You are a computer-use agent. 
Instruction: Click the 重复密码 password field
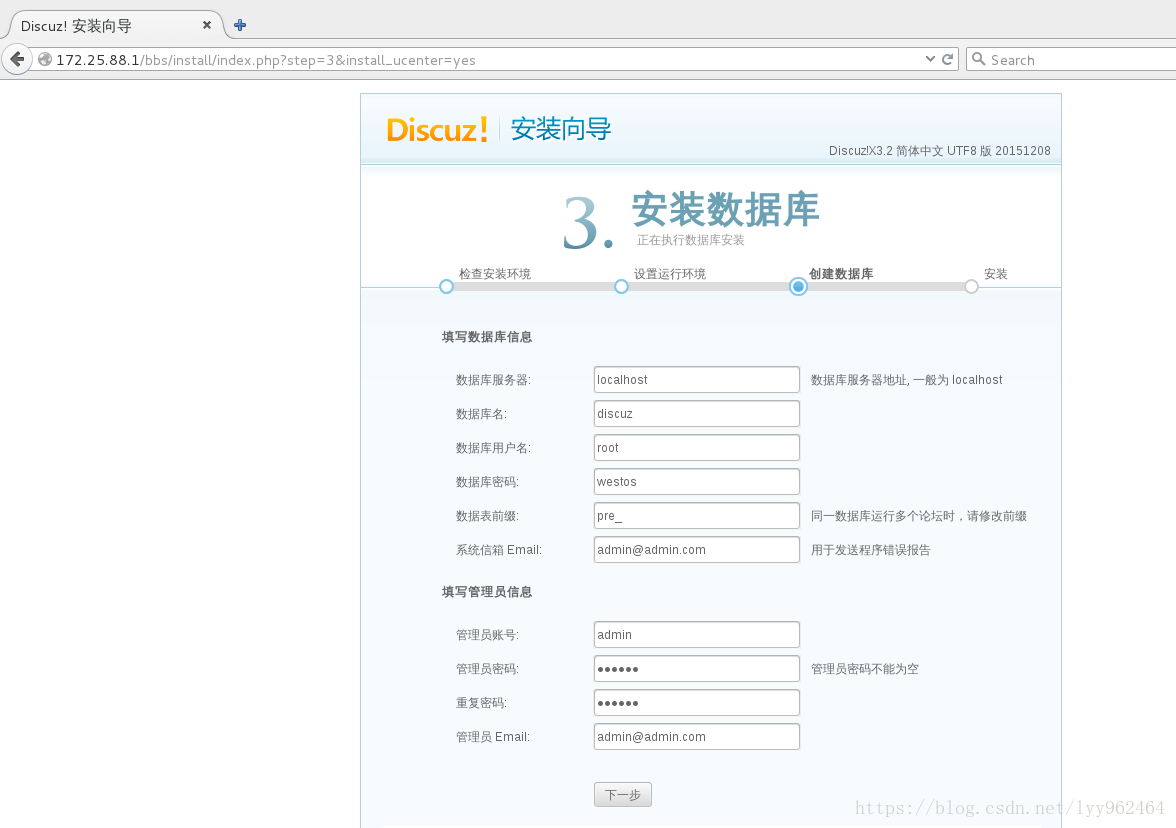point(697,703)
